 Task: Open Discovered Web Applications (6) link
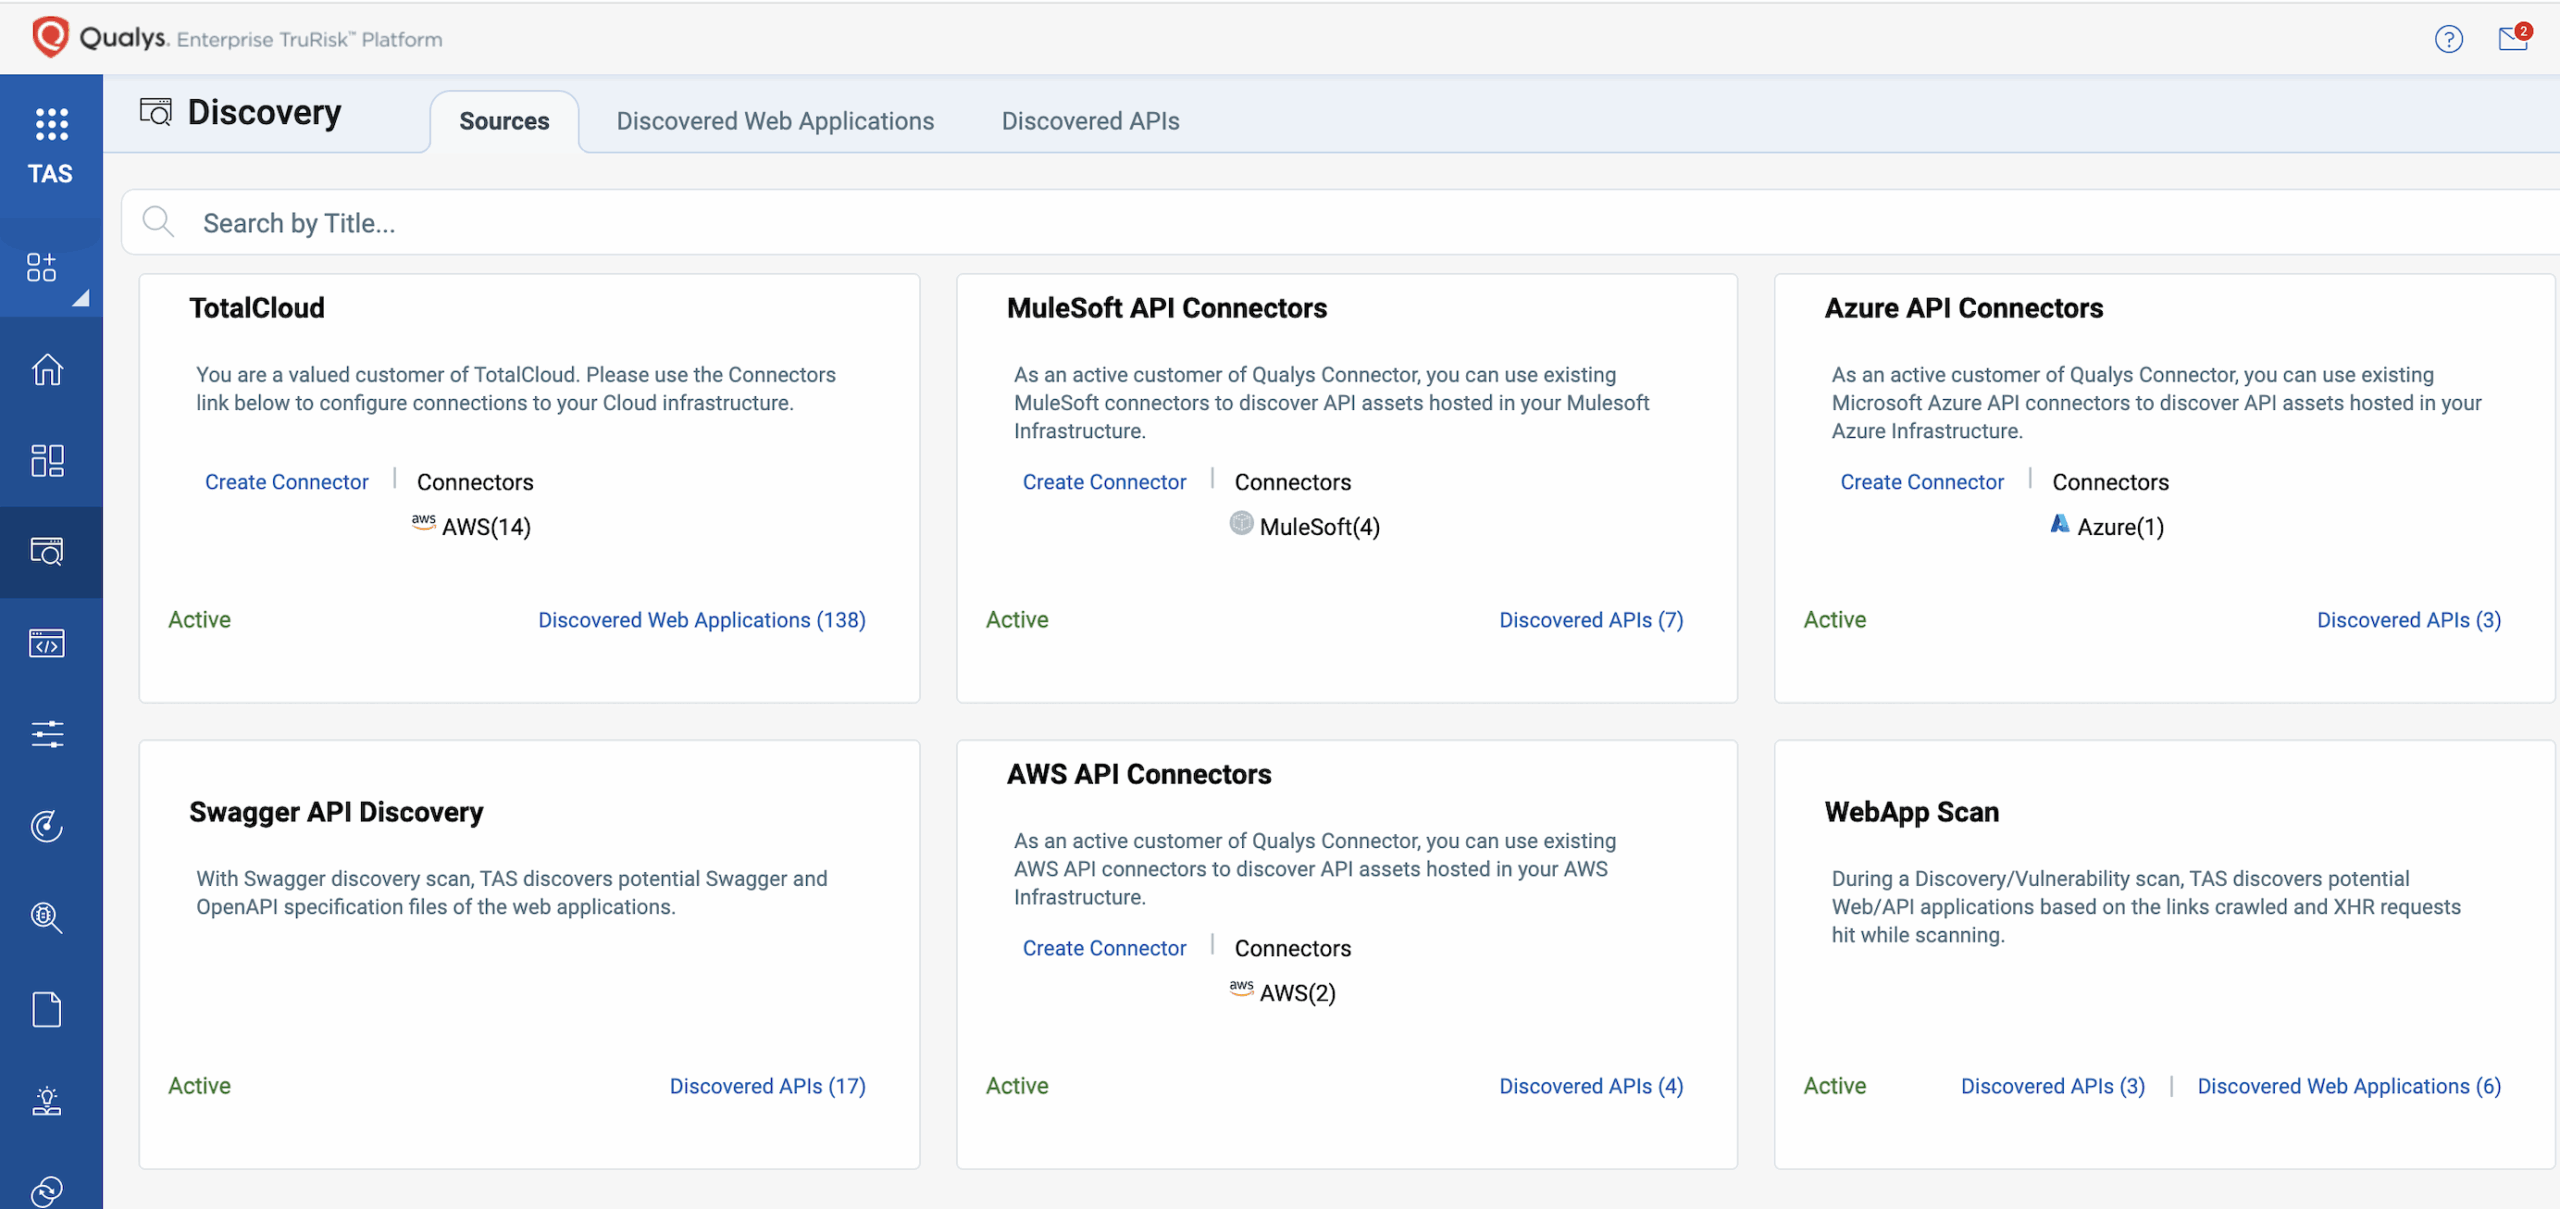click(x=2349, y=1086)
